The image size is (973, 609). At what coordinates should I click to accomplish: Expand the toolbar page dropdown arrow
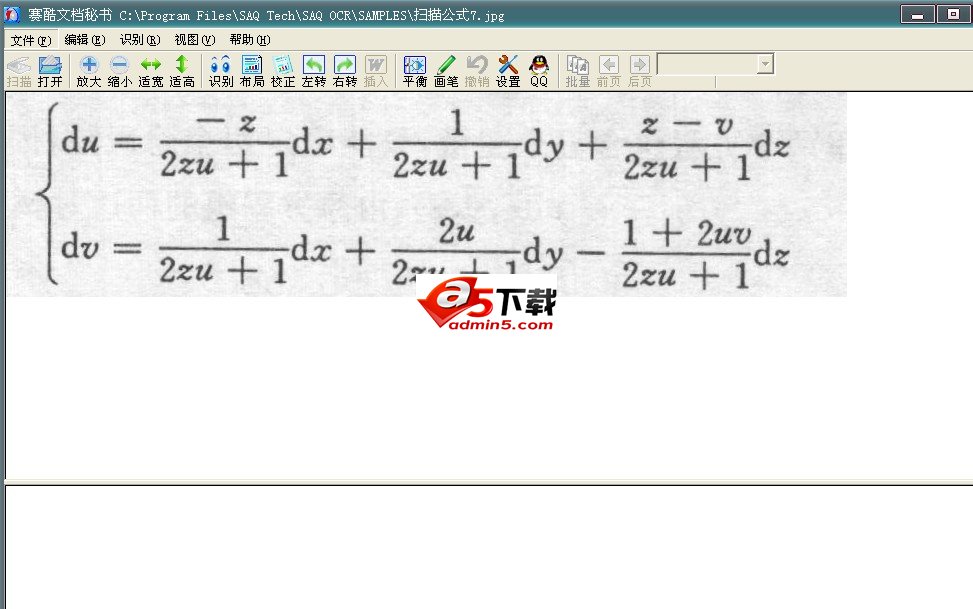pyautogui.click(x=766, y=64)
